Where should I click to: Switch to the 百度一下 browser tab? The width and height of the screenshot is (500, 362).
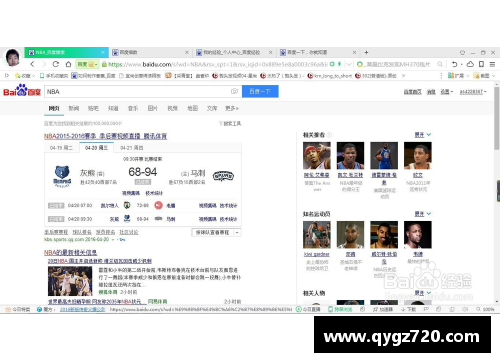tap(318, 52)
